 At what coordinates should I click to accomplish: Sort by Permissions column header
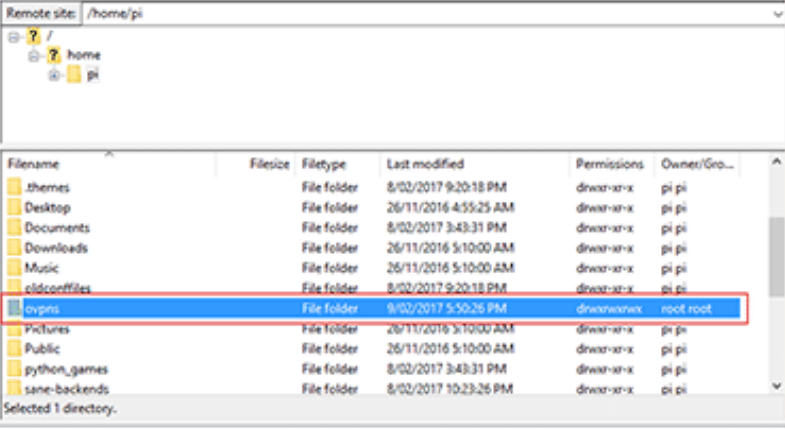point(610,164)
